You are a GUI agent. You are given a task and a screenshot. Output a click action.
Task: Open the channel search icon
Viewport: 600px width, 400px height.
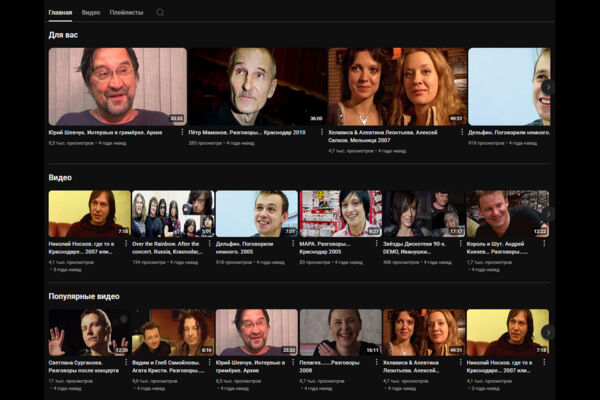[160, 12]
